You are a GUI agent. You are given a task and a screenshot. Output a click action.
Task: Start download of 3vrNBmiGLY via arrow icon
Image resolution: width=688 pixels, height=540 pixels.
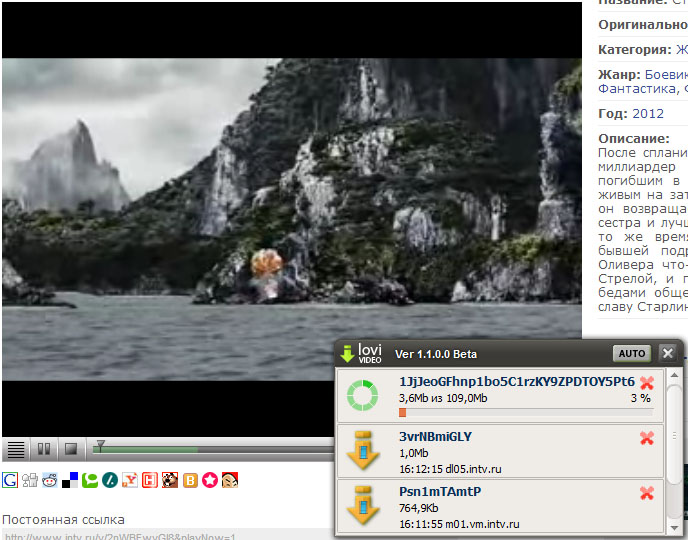(x=363, y=450)
